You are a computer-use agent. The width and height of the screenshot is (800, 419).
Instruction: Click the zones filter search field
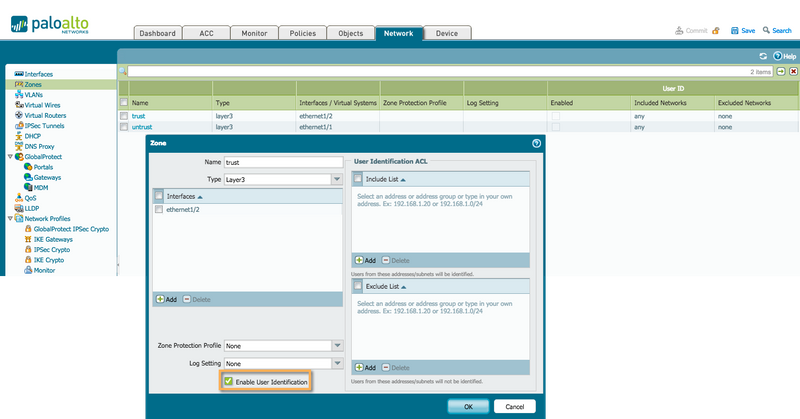click(450, 71)
